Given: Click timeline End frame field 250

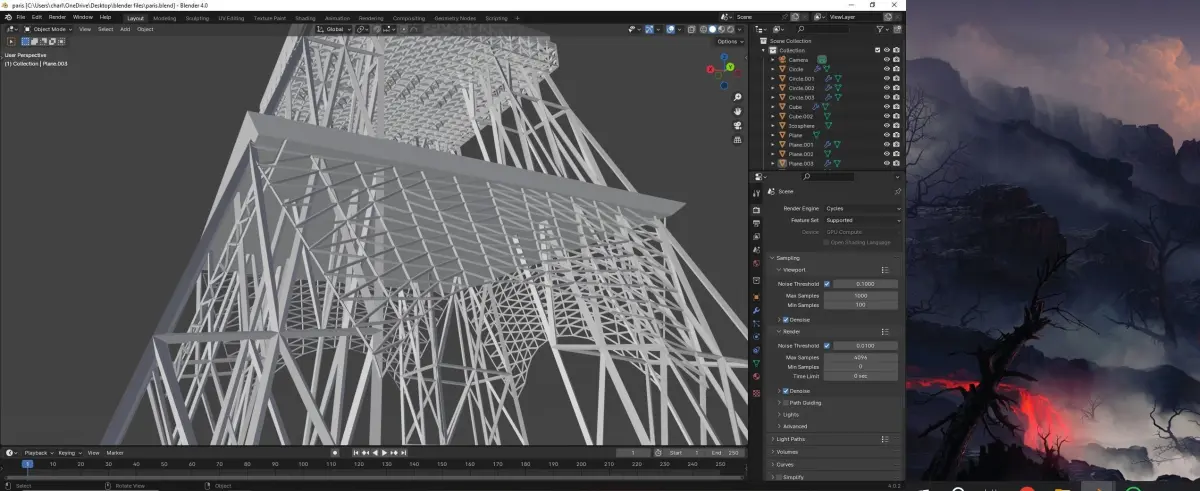Looking at the screenshot, I should pos(727,453).
